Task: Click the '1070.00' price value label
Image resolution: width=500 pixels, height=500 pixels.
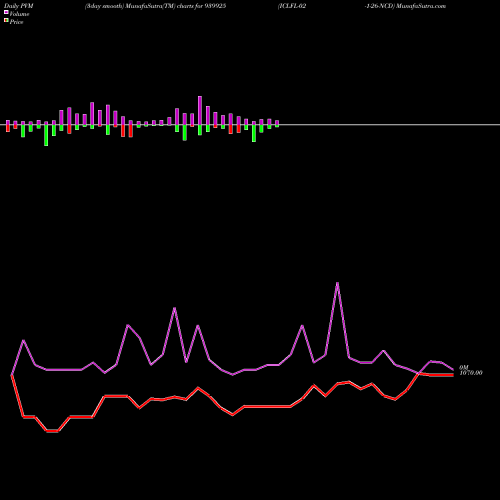Action: point(471,373)
